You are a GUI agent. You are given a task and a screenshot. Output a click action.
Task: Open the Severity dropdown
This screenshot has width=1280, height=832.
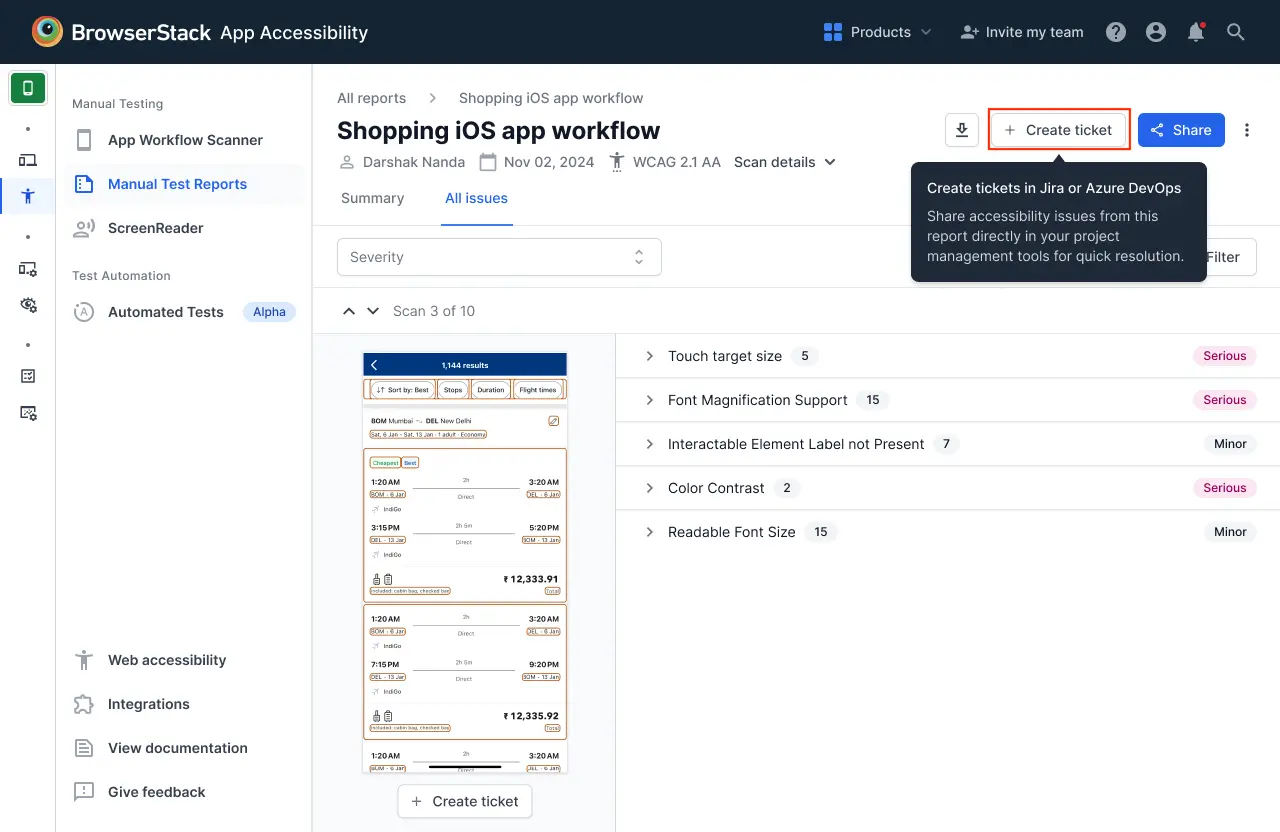click(x=499, y=257)
